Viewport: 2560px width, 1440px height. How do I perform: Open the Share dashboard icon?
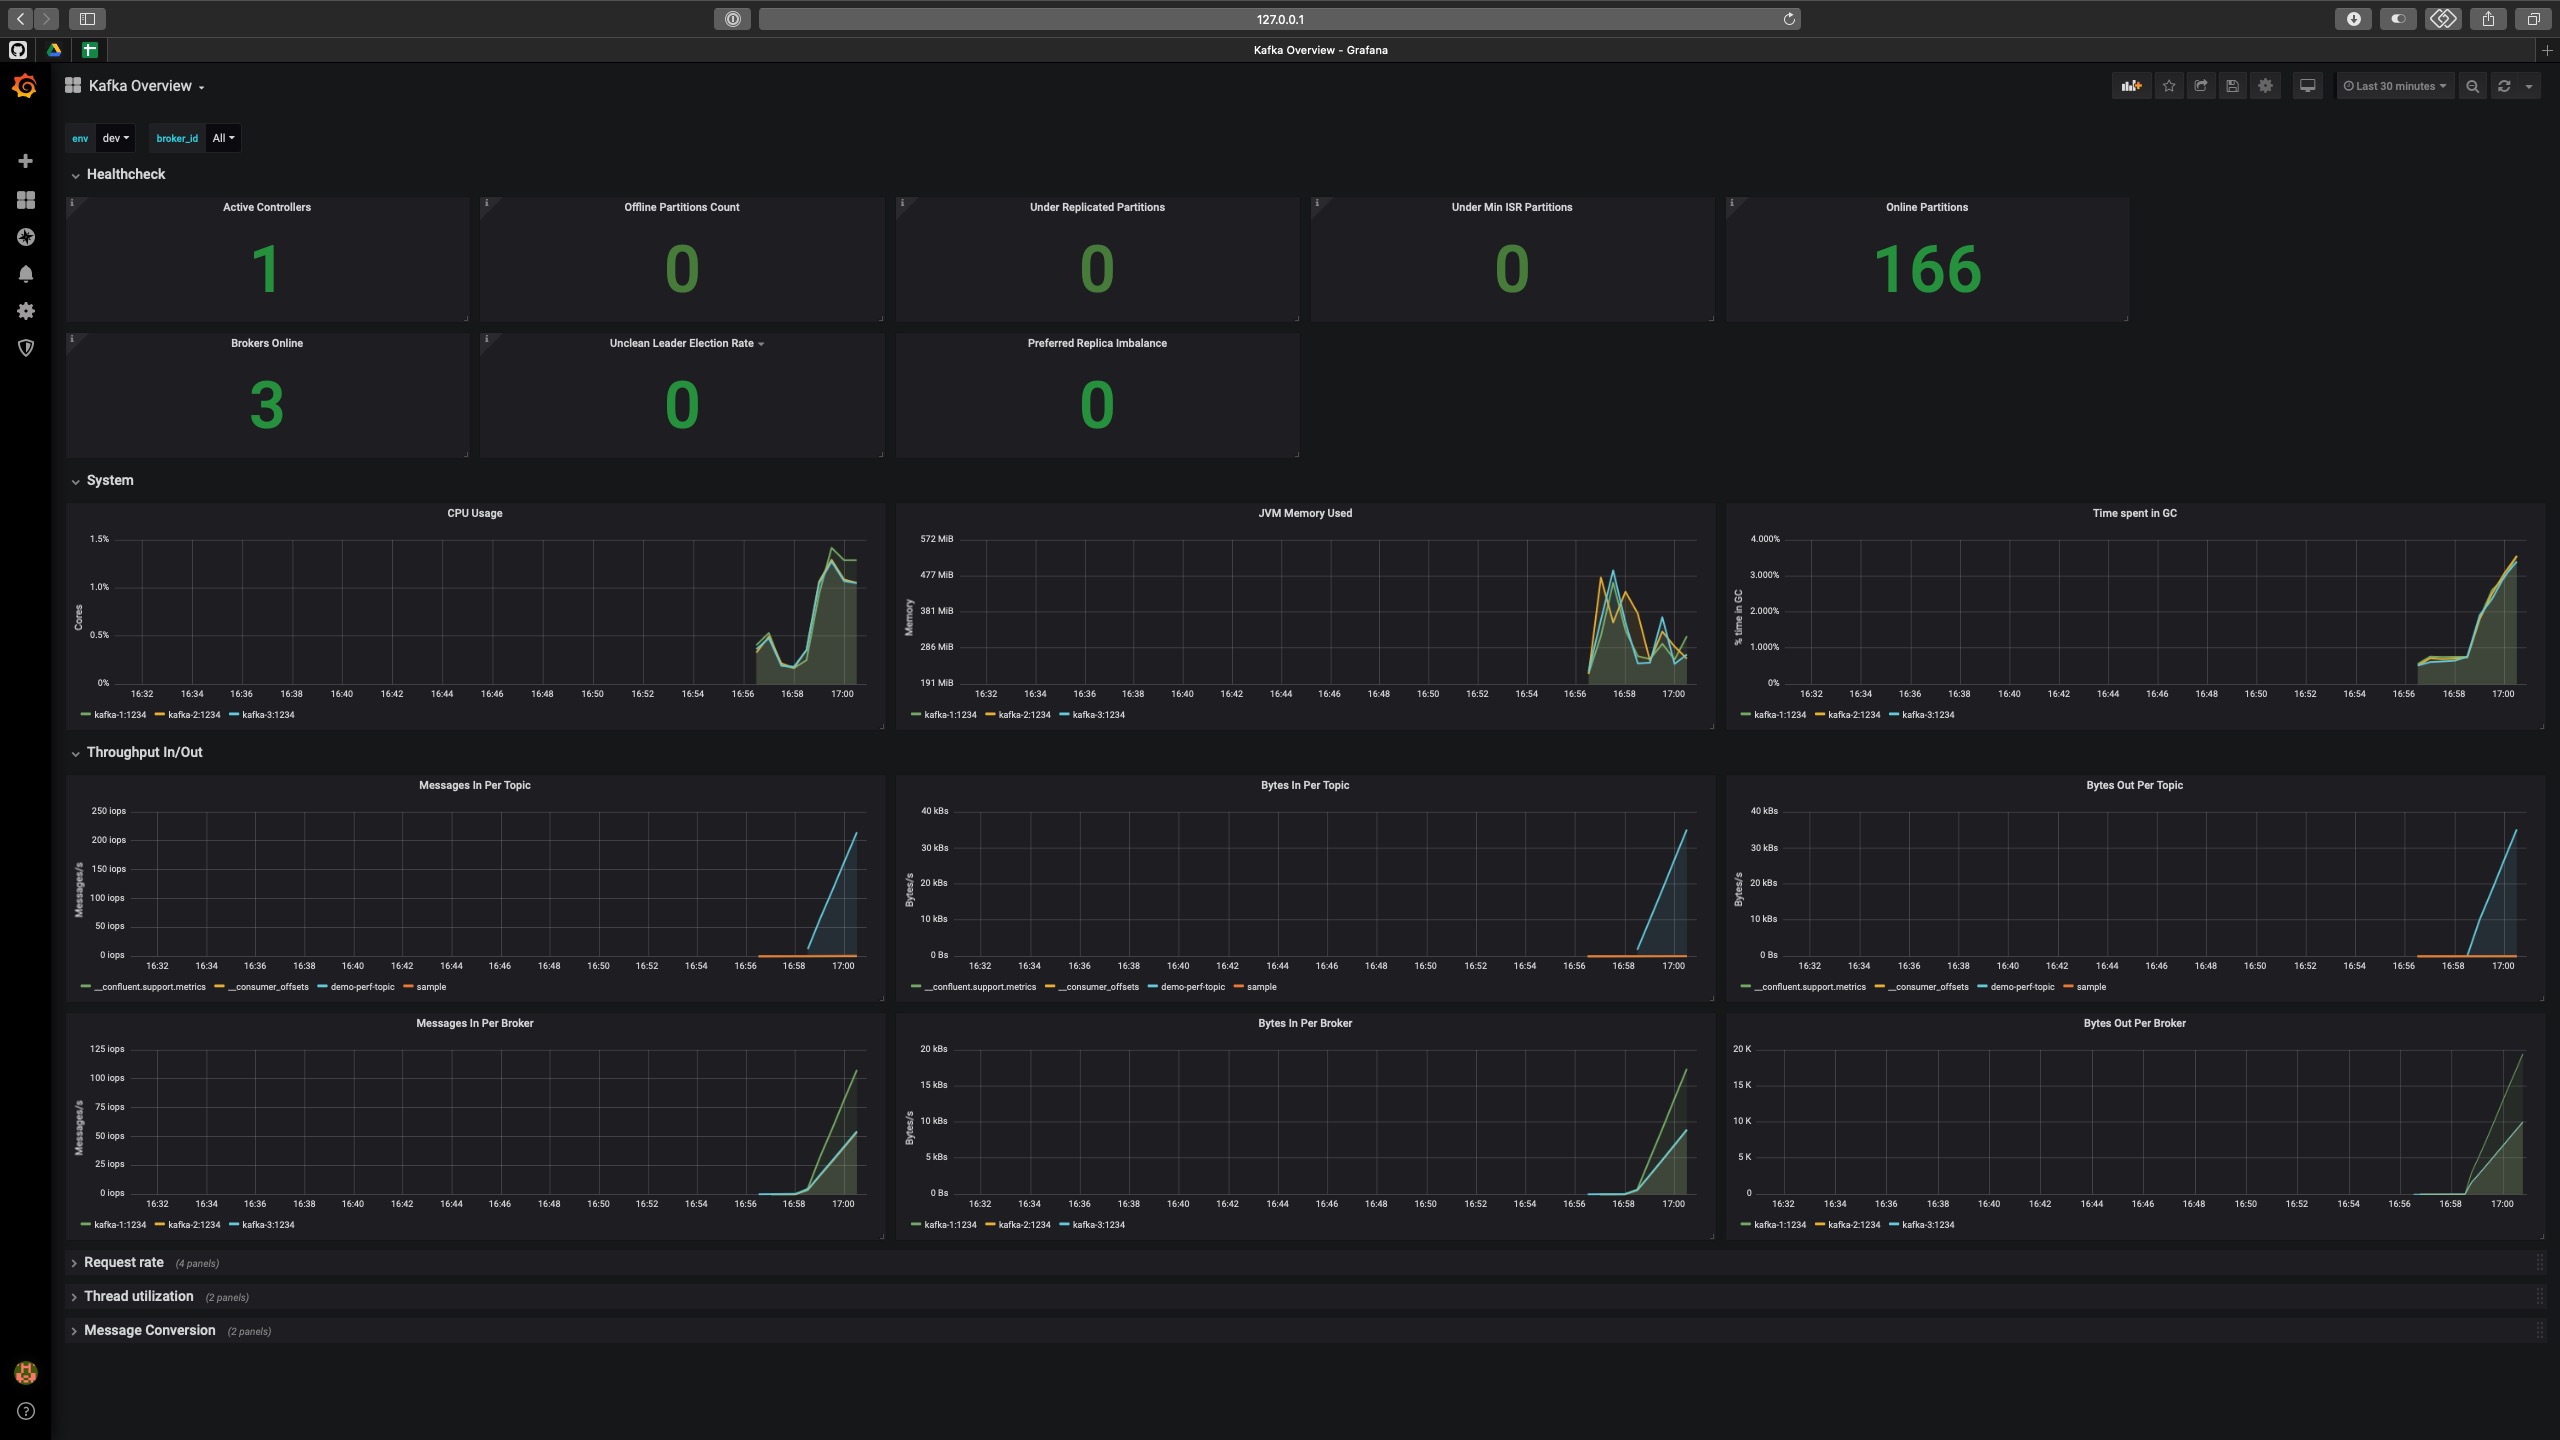2201,86
